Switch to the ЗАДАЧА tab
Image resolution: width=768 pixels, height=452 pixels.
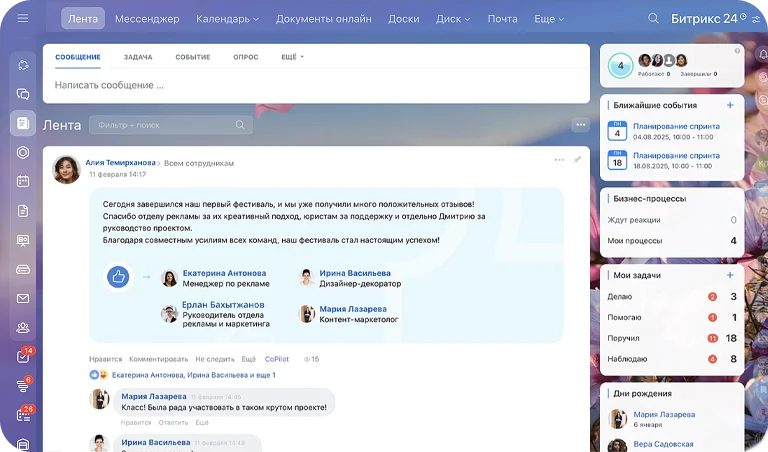pos(138,57)
